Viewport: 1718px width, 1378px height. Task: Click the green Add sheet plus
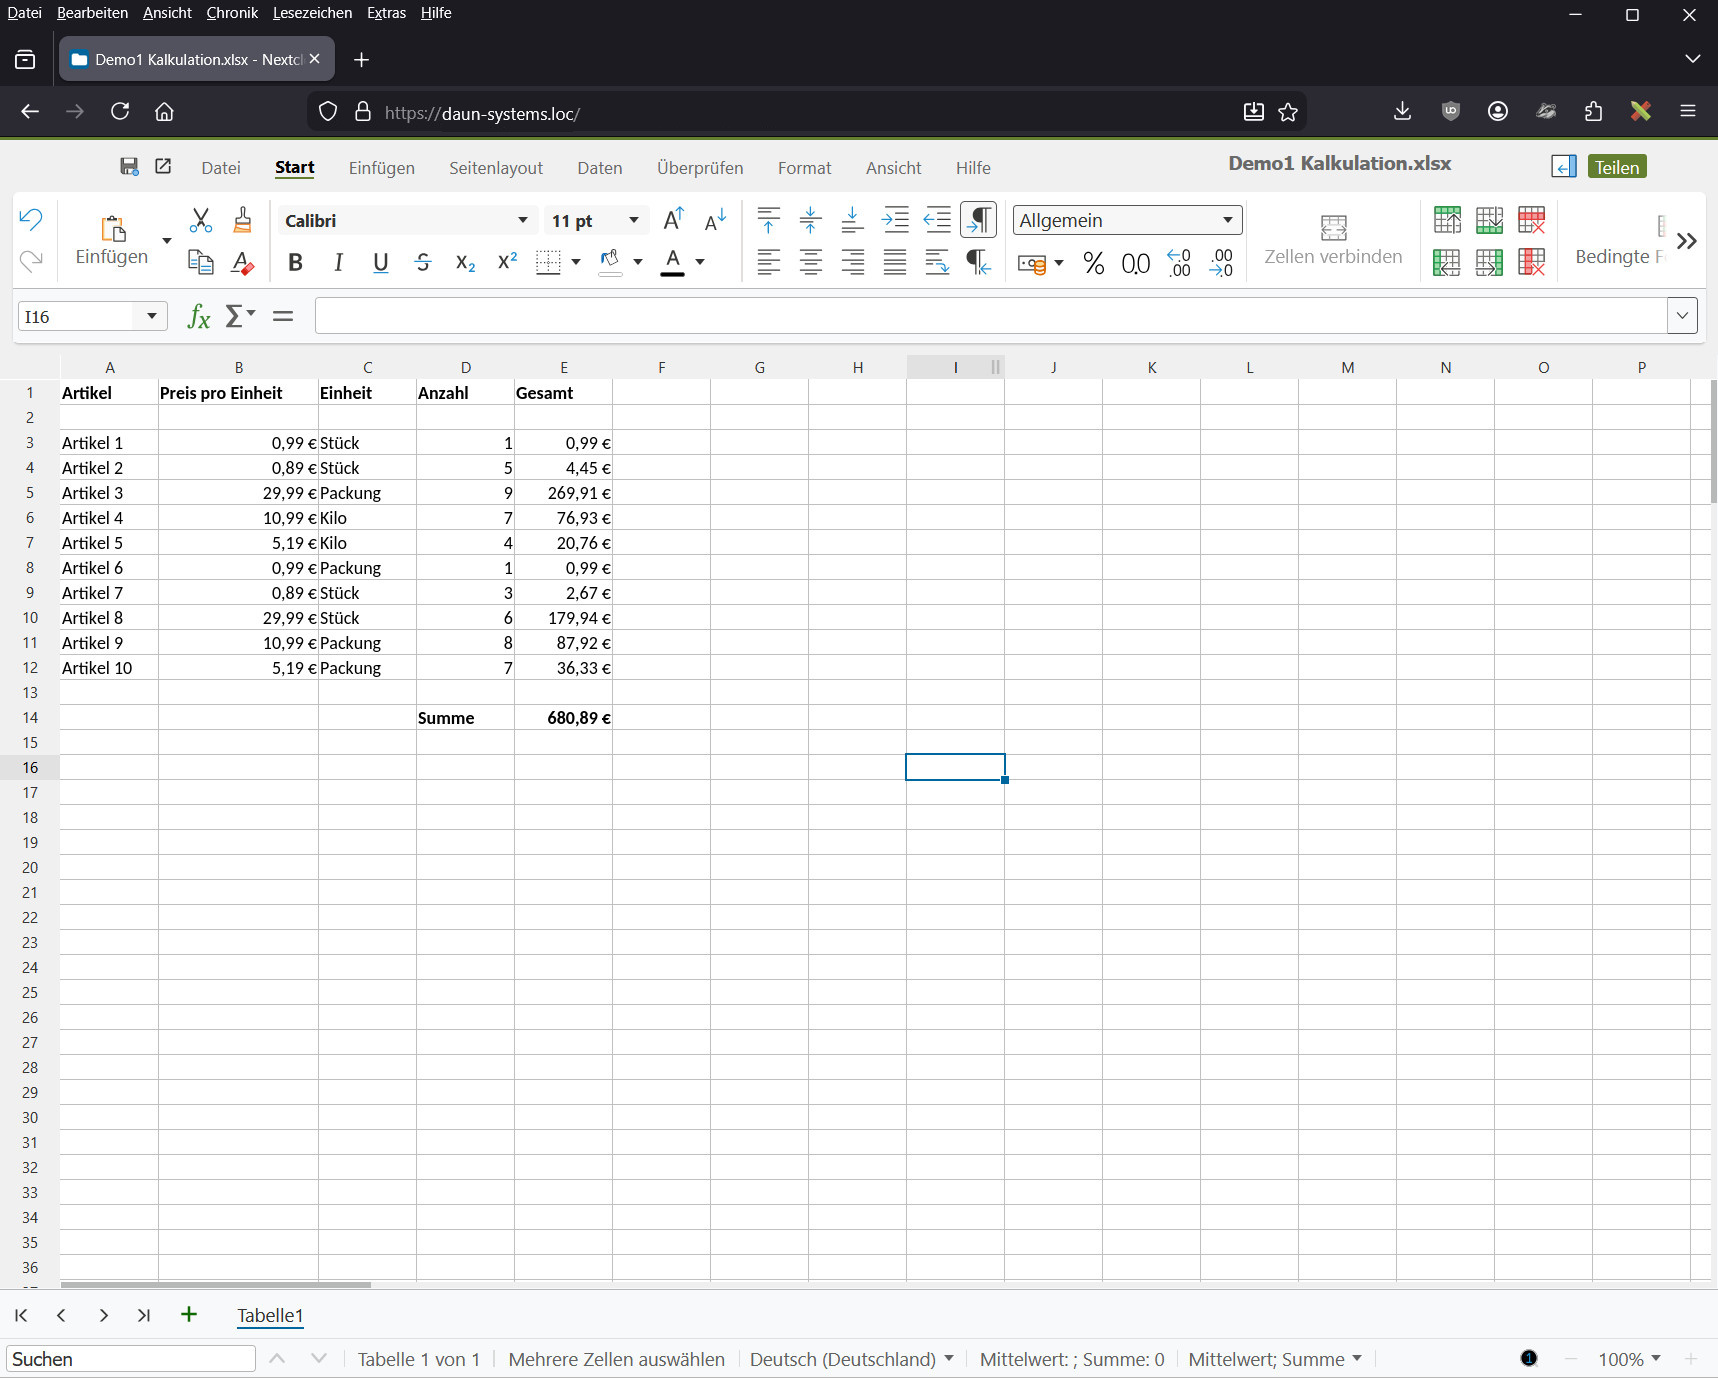[x=189, y=1314]
